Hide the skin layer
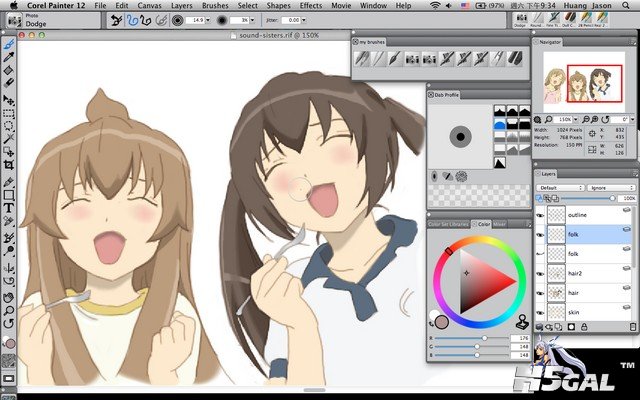The width and height of the screenshot is (640, 400). tap(540, 312)
